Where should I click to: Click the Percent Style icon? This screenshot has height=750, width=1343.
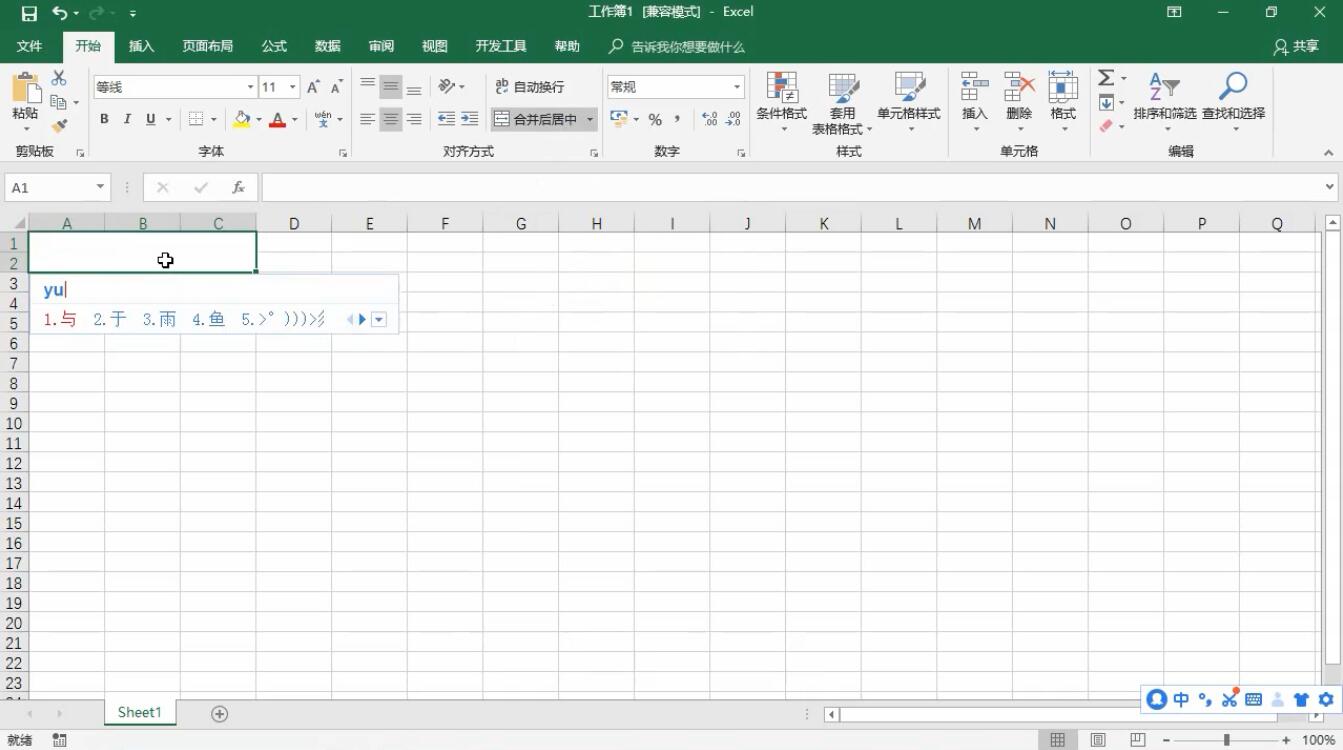[x=655, y=119]
